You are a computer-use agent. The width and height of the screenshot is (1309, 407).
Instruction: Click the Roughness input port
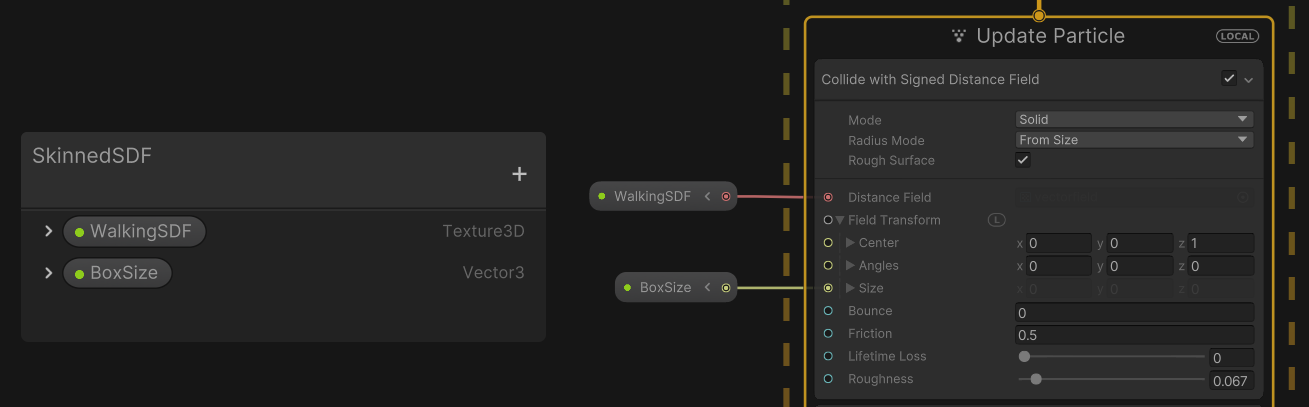pos(828,379)
